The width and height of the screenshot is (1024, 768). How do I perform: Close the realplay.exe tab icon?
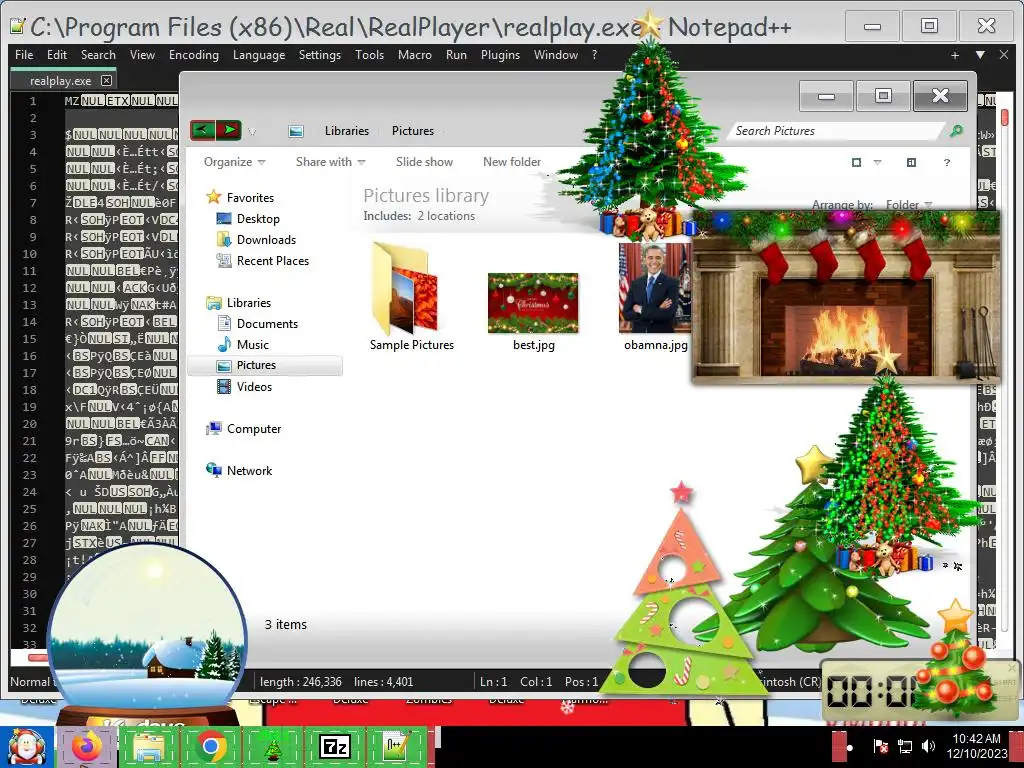coord(106,80)
